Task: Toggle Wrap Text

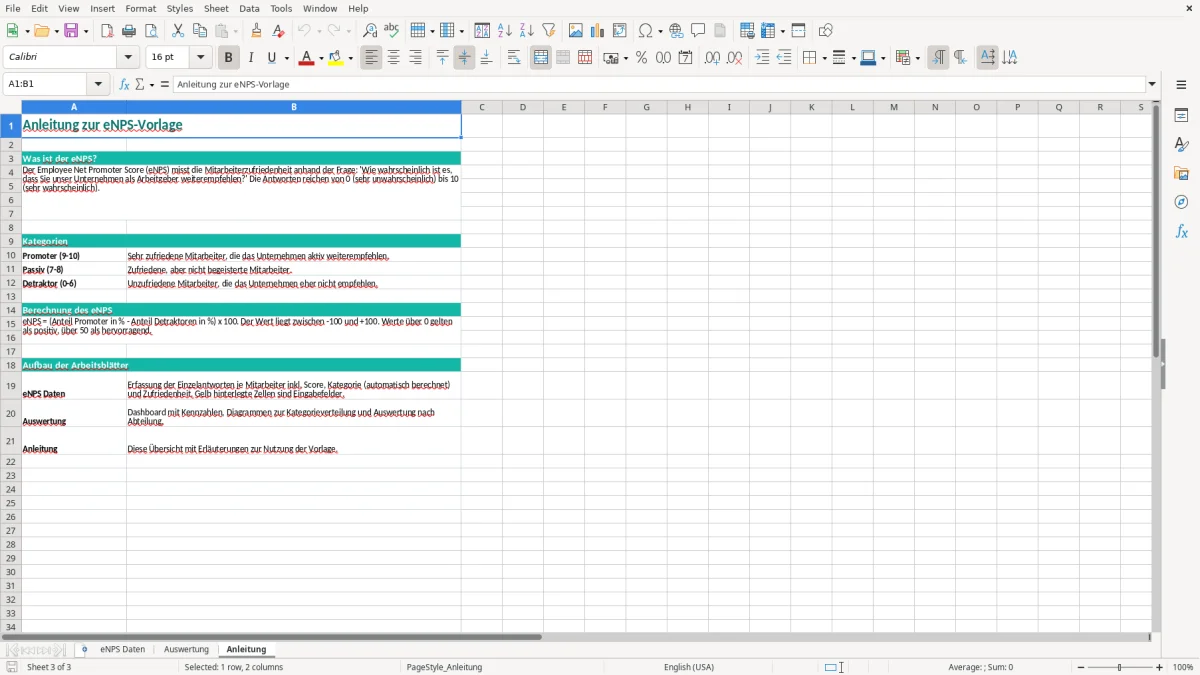Action: 514,58
